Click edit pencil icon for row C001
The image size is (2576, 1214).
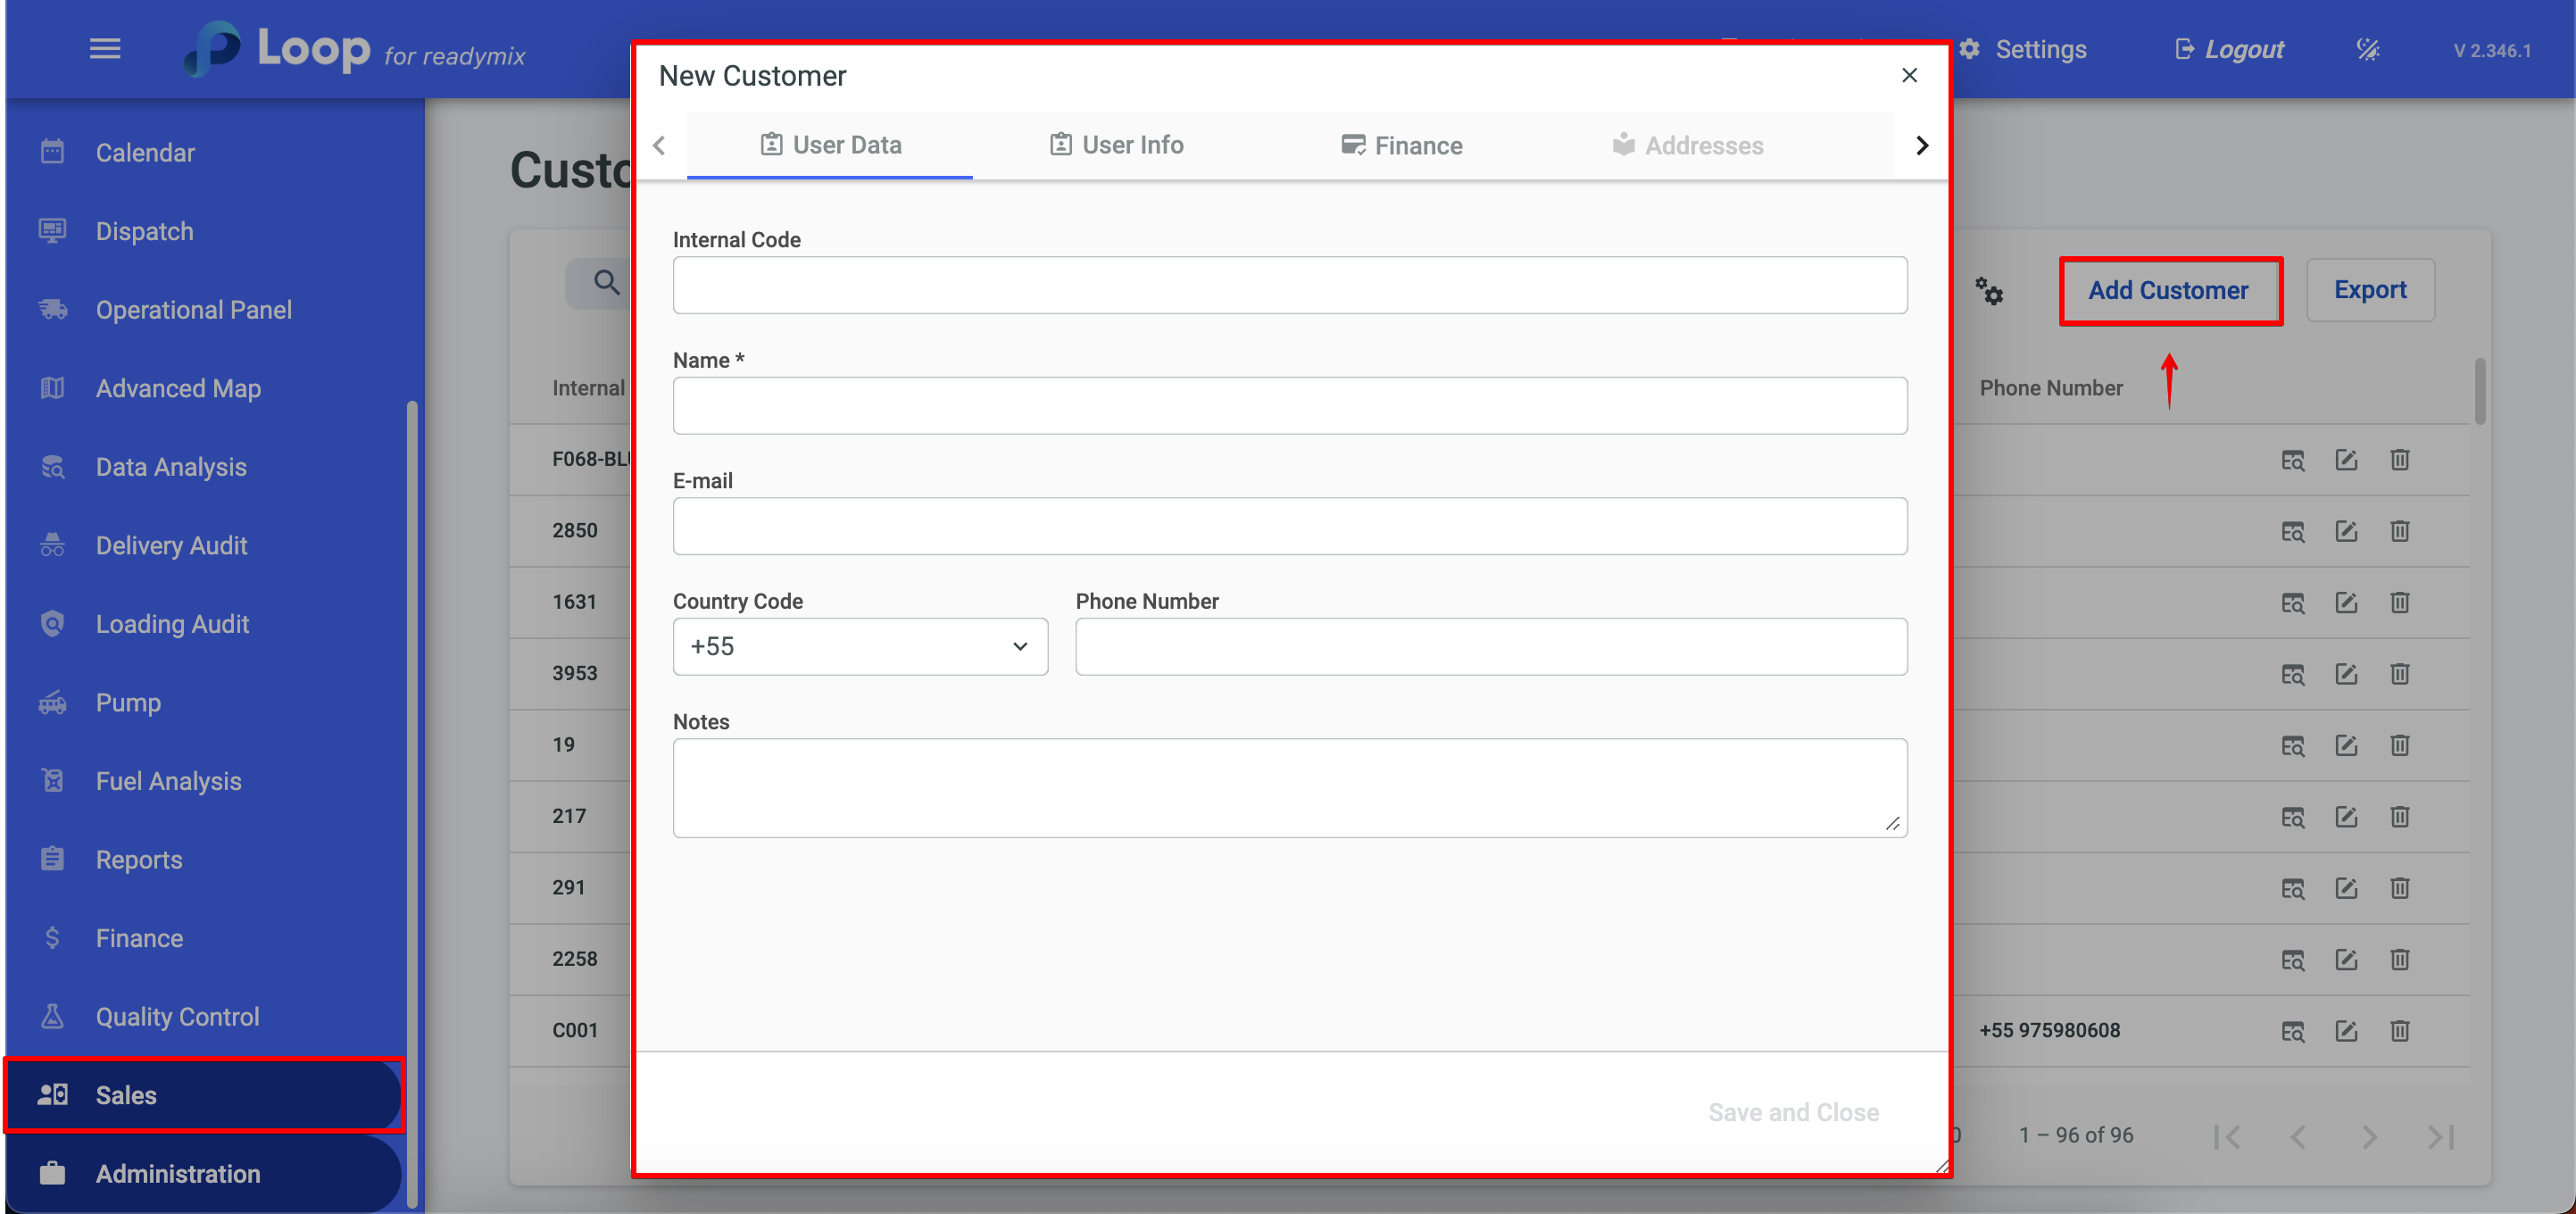point(2345,1030)
